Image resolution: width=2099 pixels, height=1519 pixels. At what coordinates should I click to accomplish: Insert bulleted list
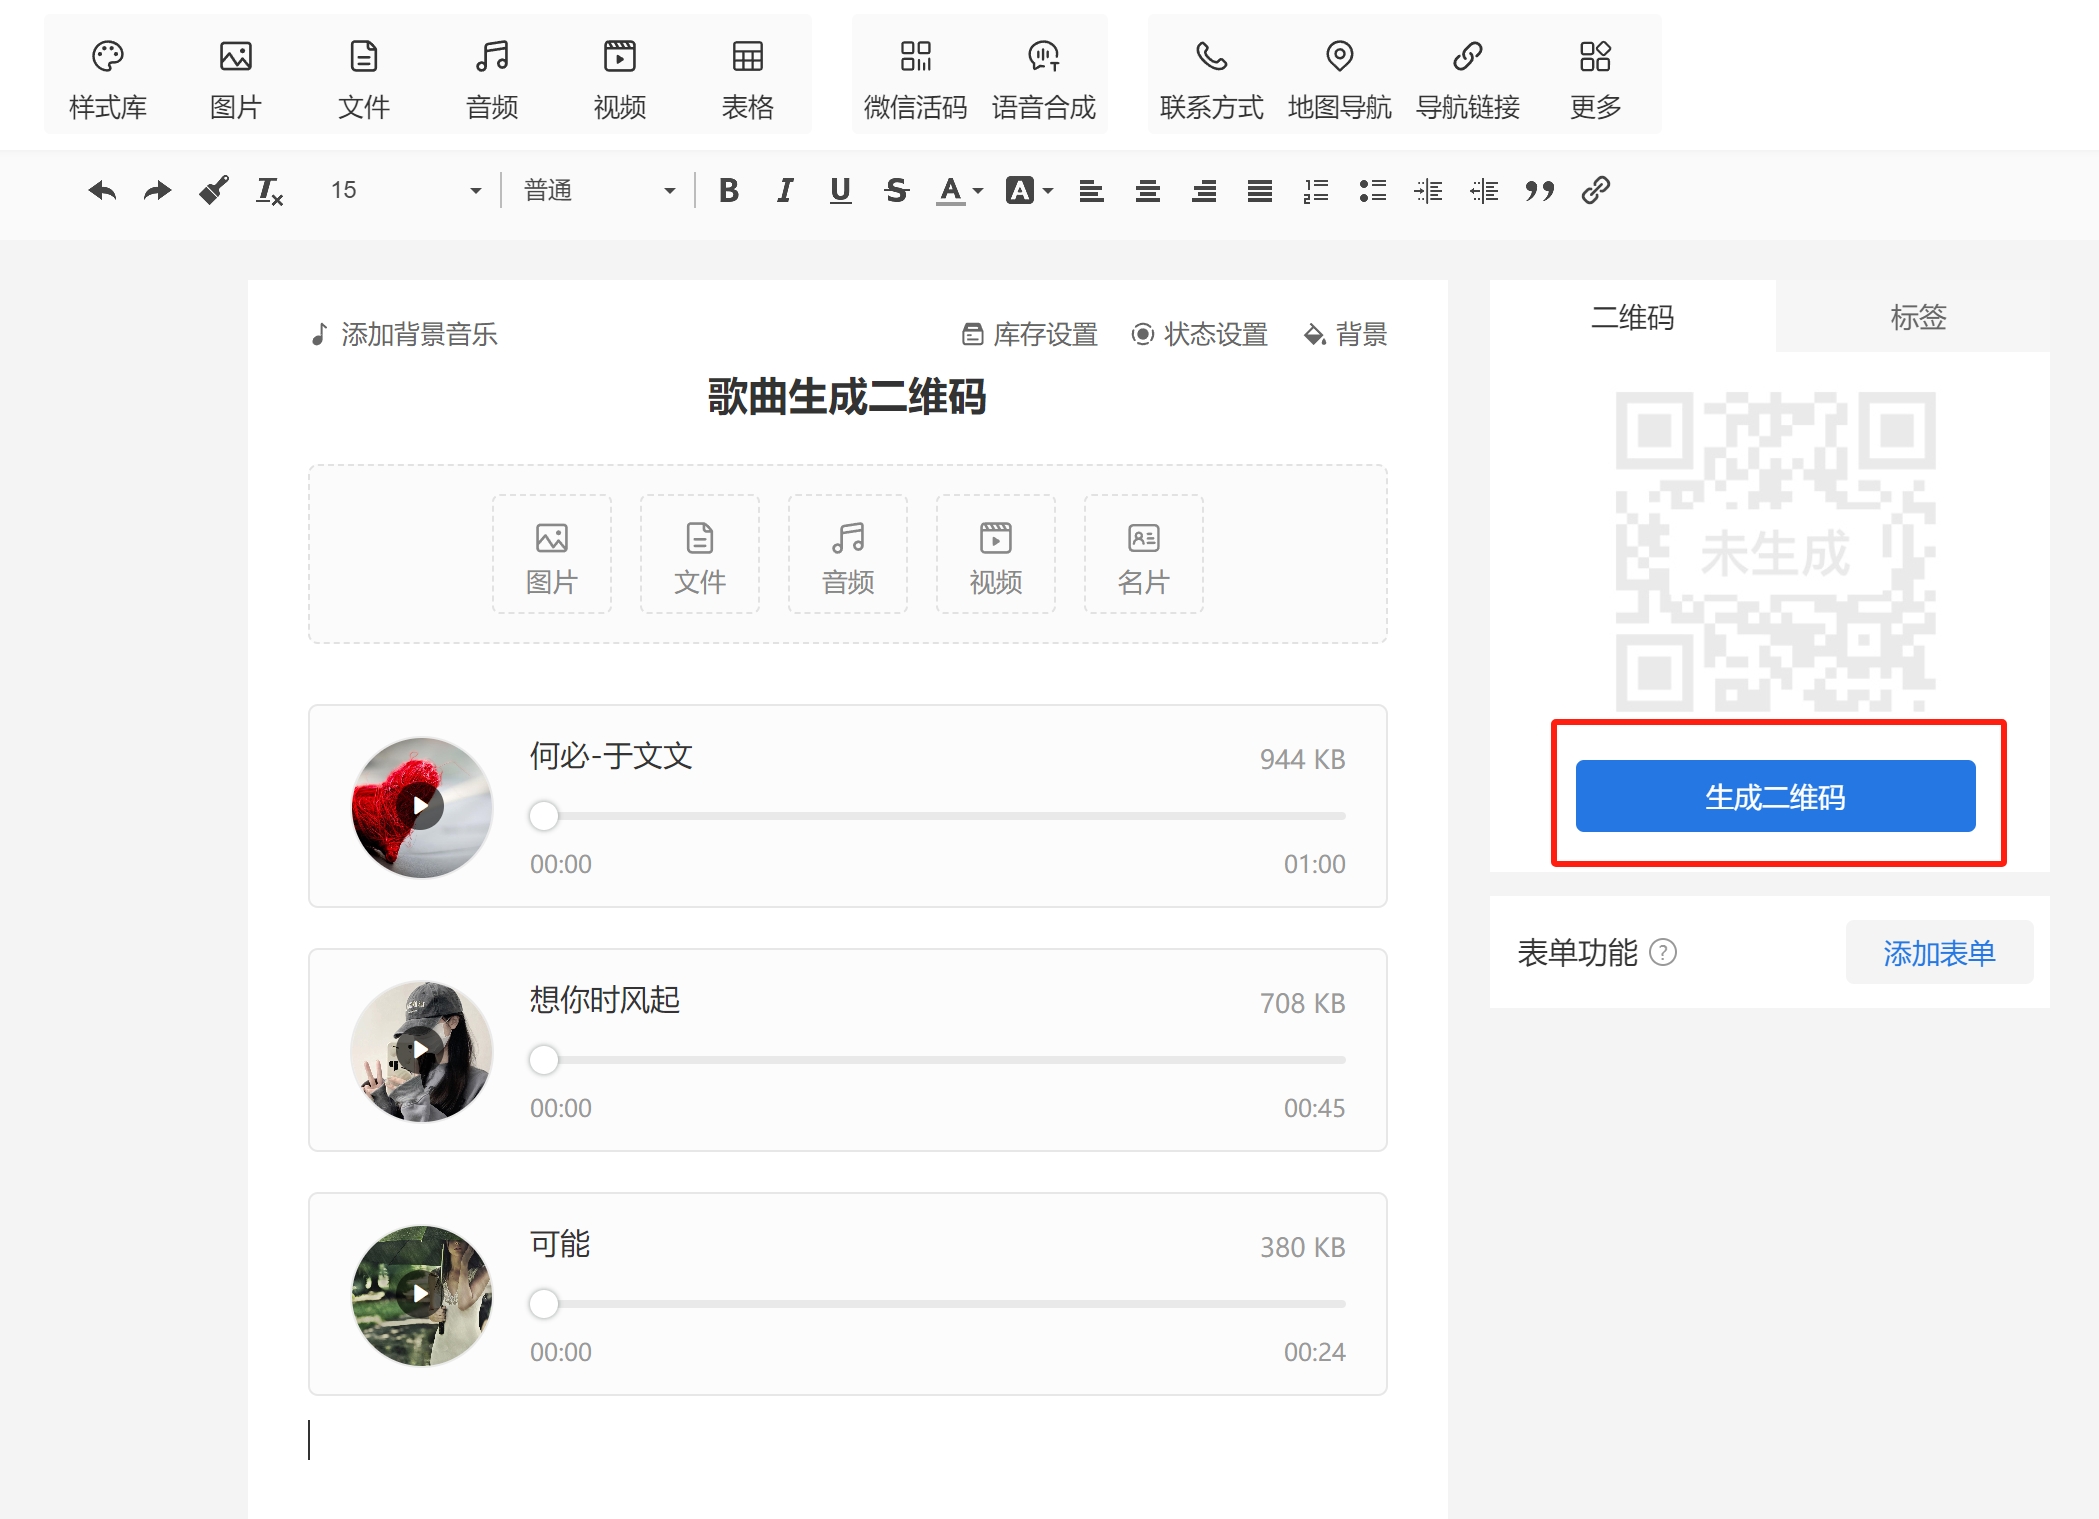pyautogui.click(x=1372, y=190)
